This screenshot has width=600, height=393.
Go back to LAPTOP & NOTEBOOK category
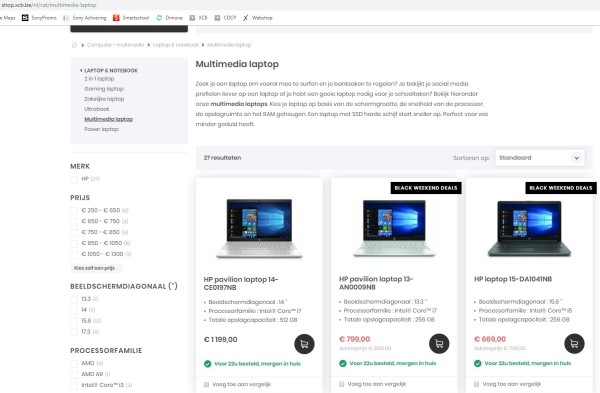coord(109,70)
